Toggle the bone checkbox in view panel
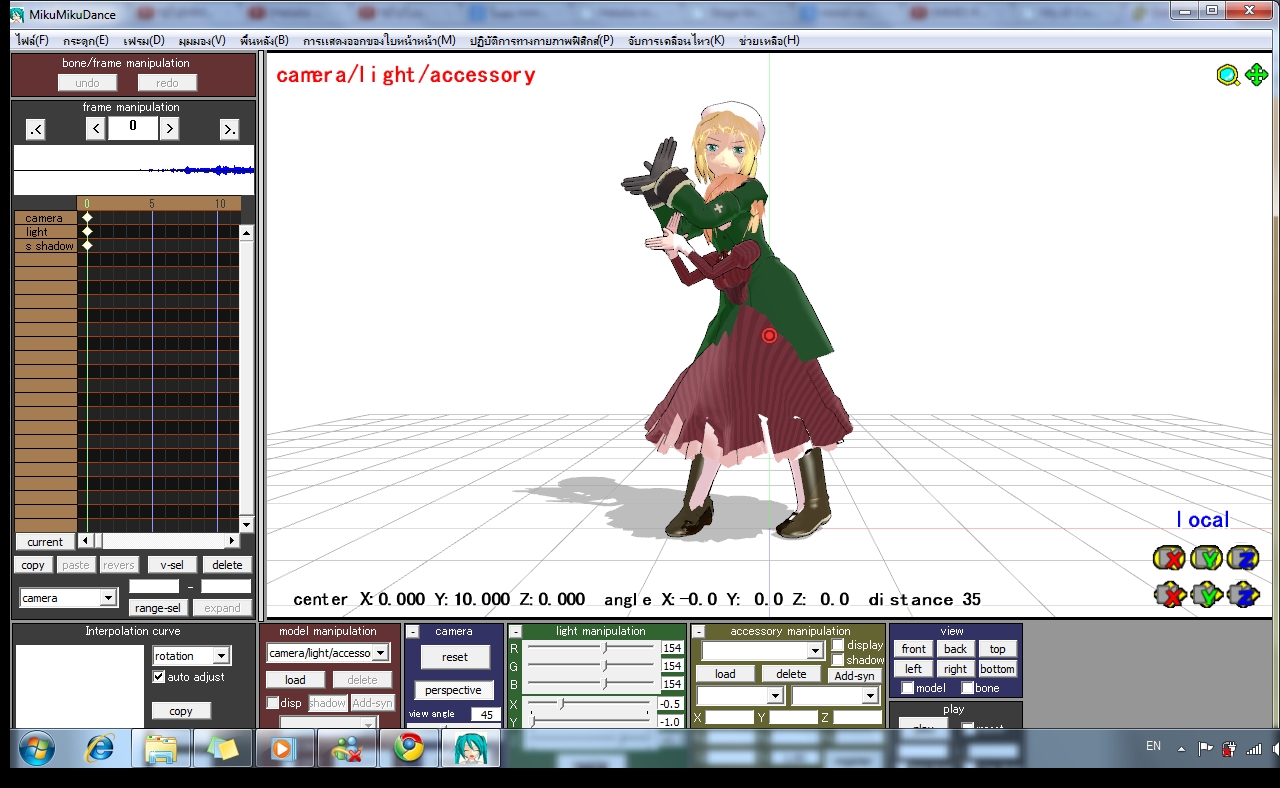1280x788 pixels. point(967,688)
